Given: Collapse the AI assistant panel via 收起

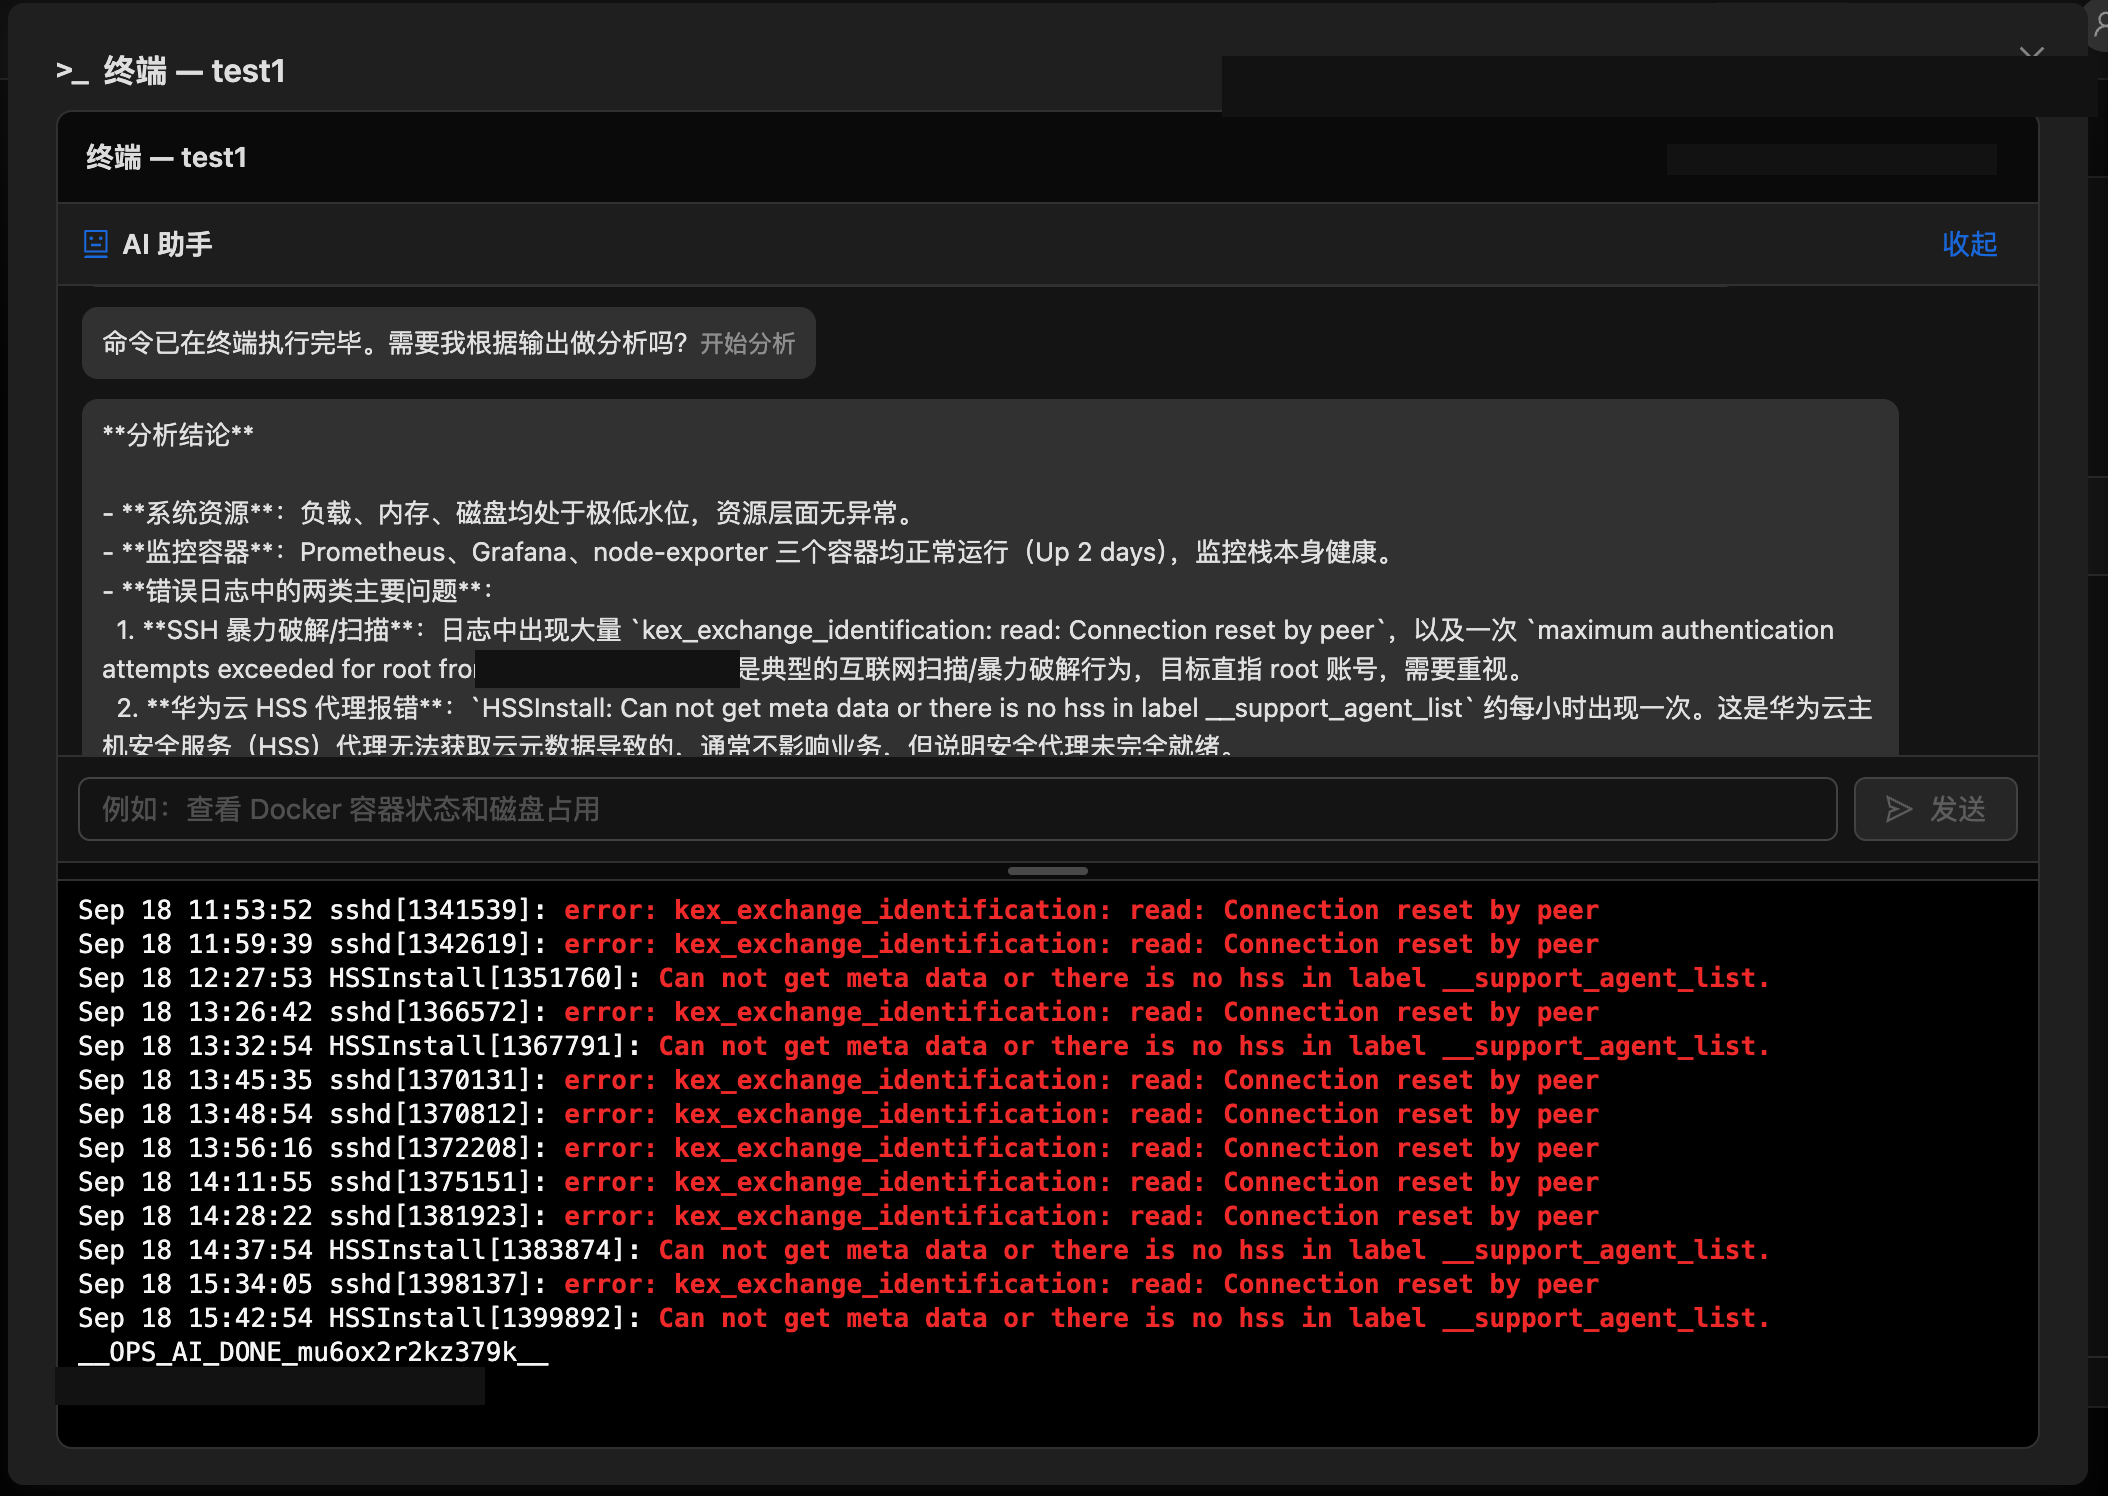Looking at the screenshot, I should [1969, 244].
